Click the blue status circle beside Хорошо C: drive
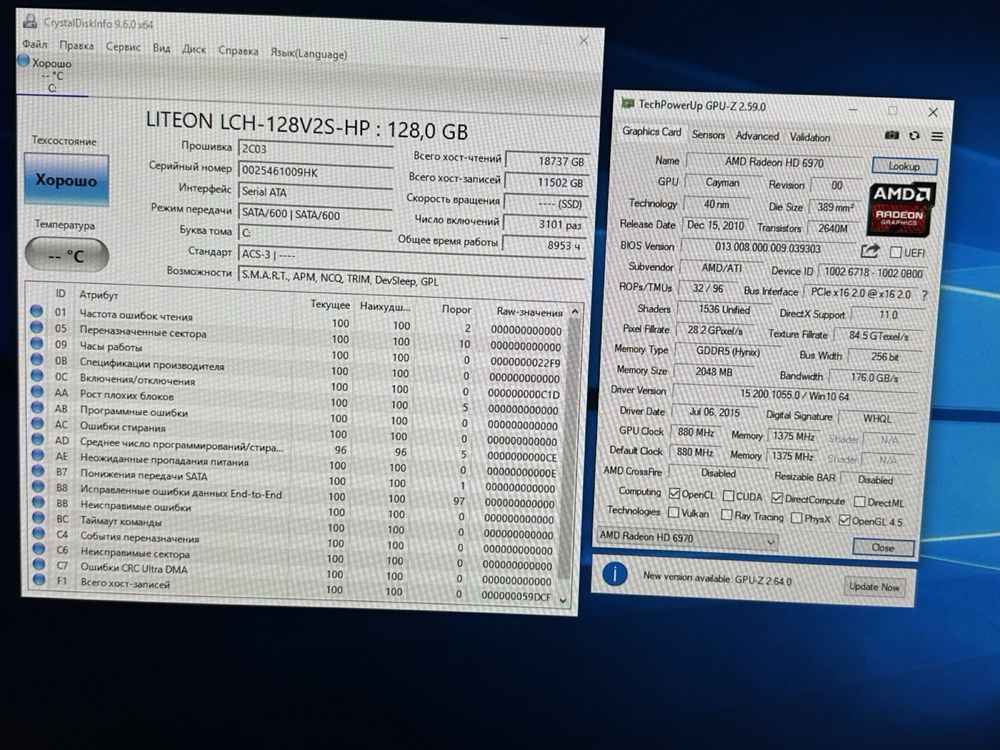 (x=24, y=61)
